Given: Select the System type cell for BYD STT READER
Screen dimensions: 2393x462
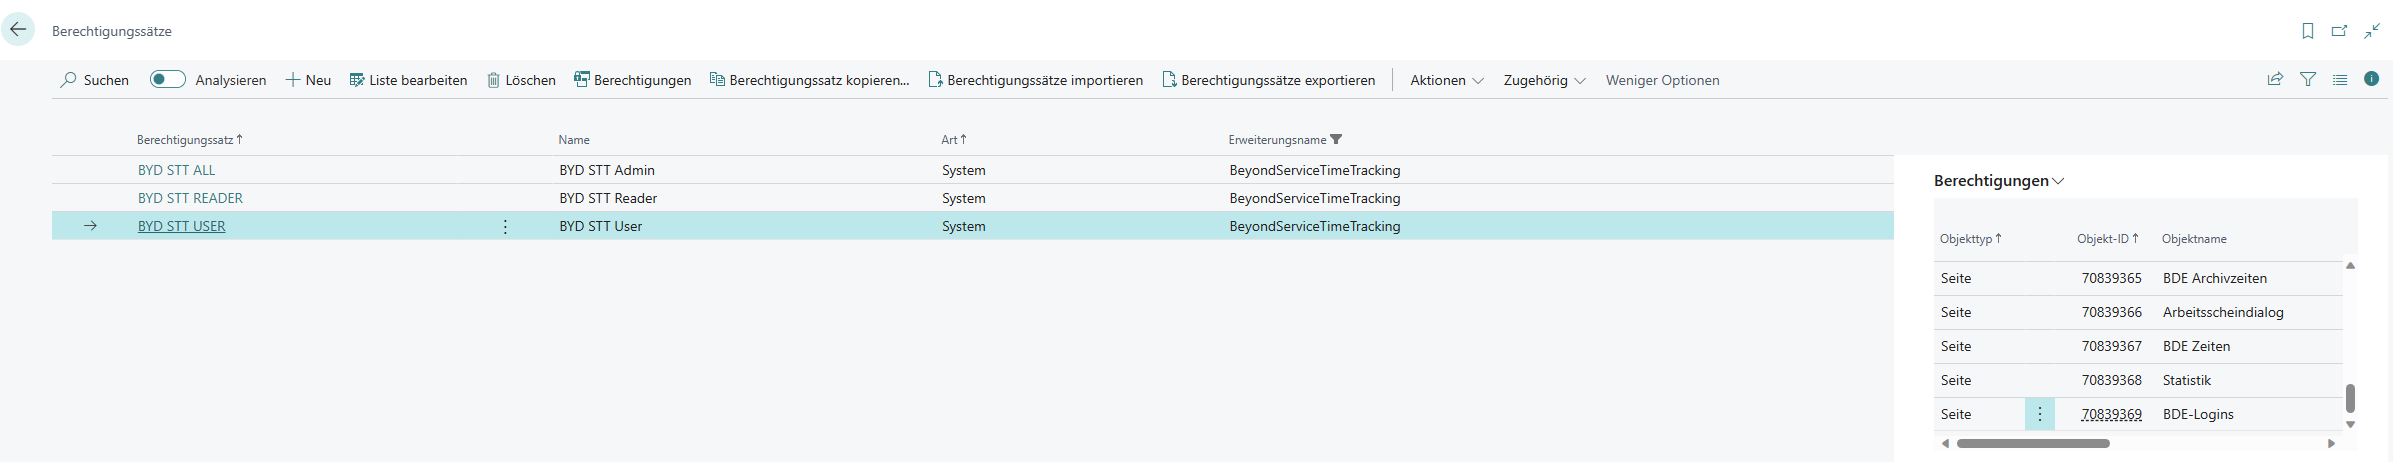Looking at the screenshot, I should tap(964, 198).
